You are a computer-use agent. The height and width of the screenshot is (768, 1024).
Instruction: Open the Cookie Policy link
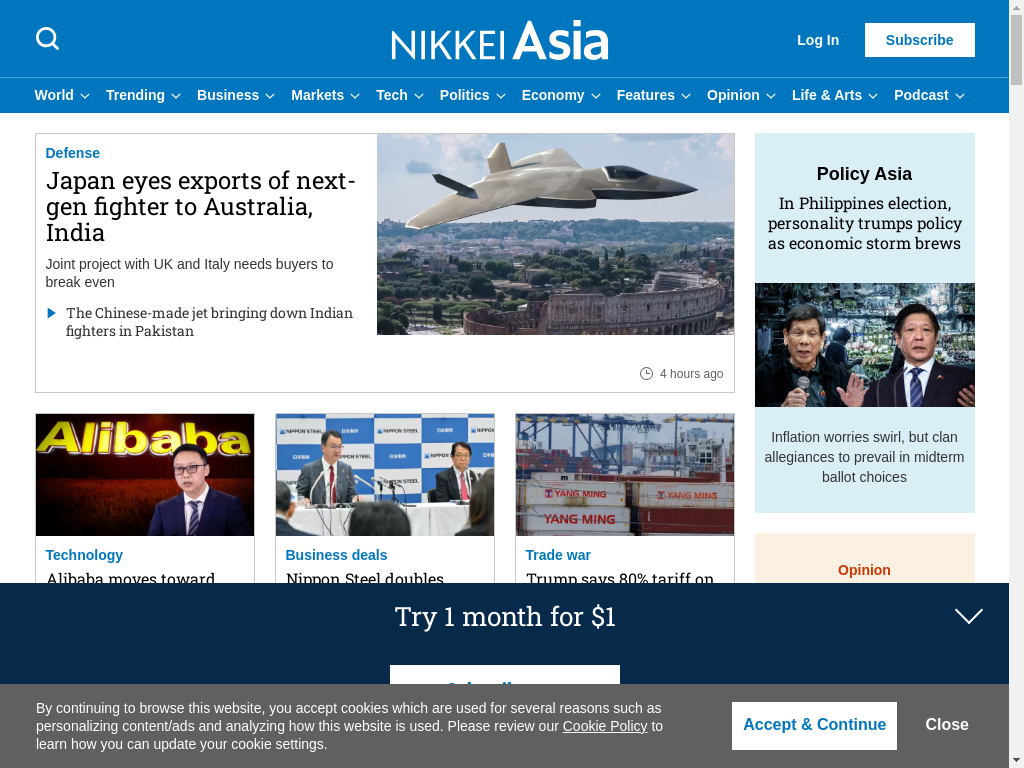tap(605, 726)
